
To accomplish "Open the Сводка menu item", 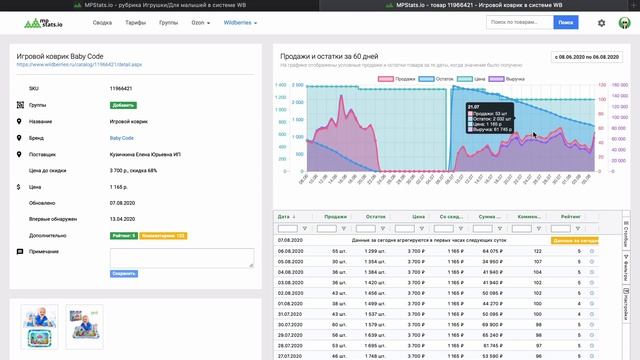I will click(102, 23).
